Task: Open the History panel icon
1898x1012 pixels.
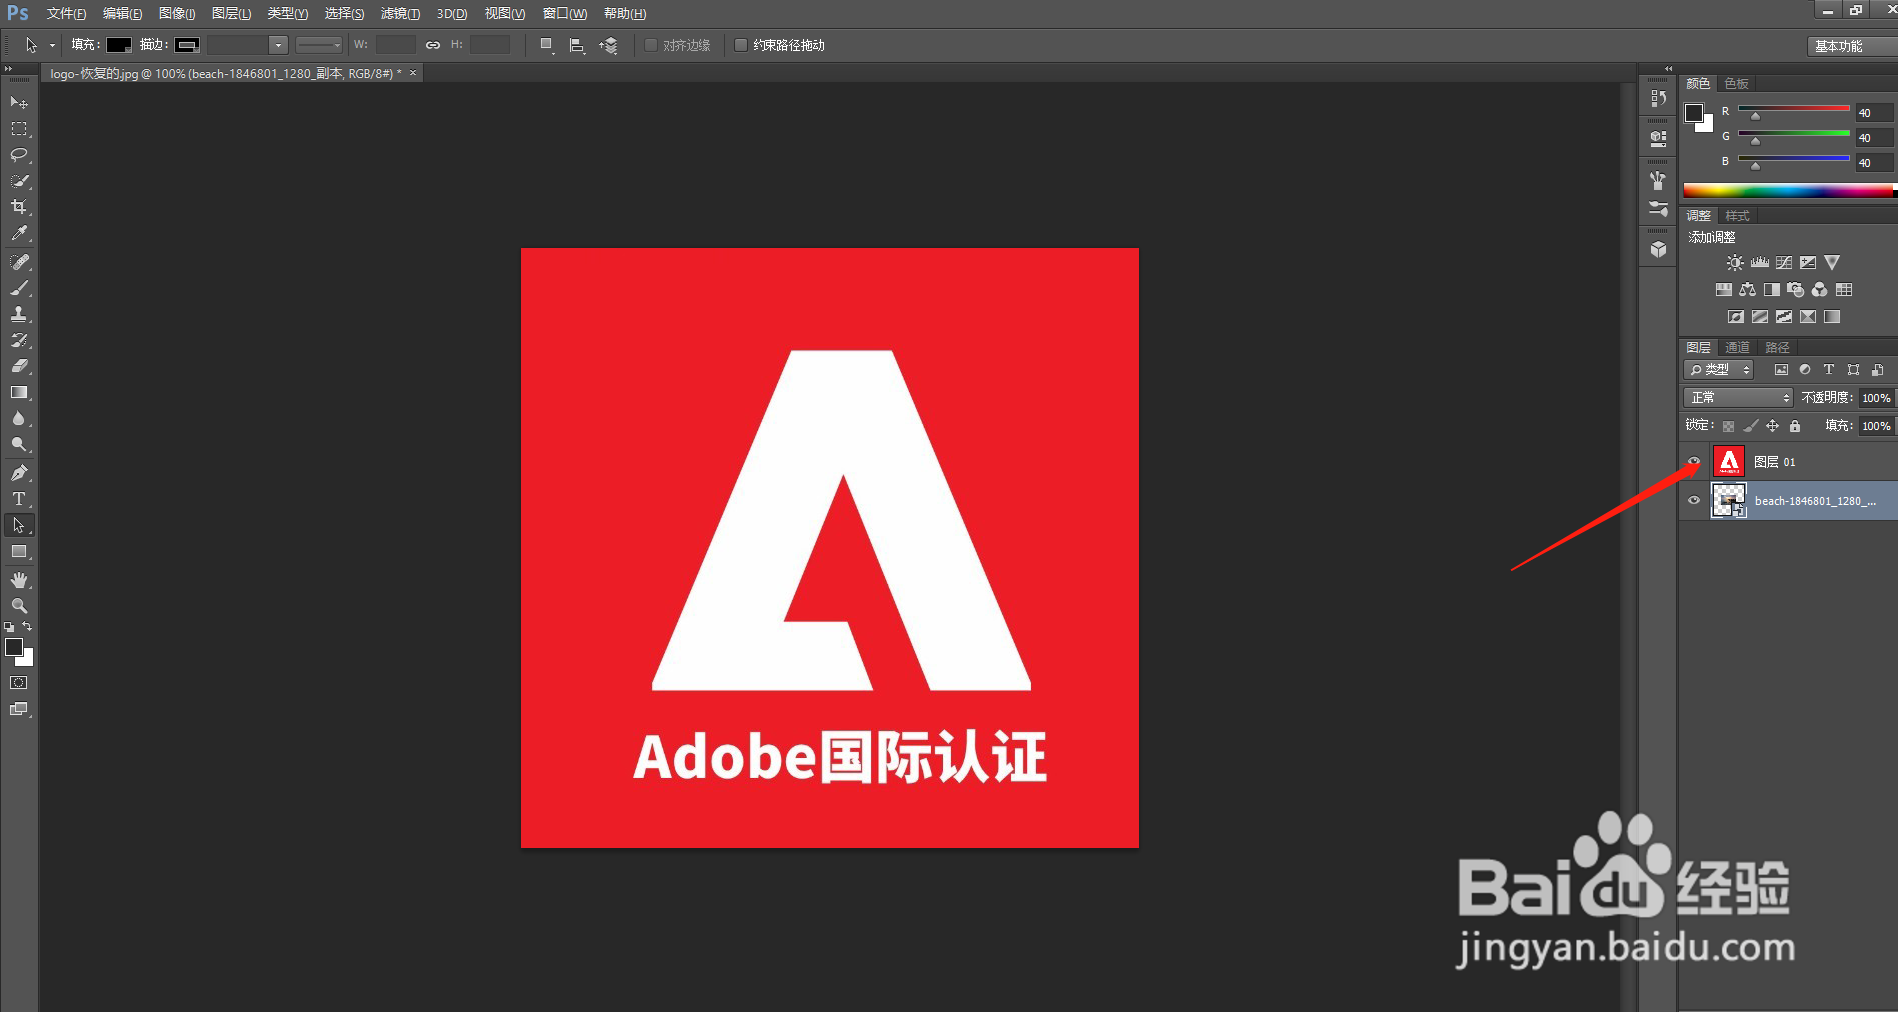Action: [x=1658, y=98]
